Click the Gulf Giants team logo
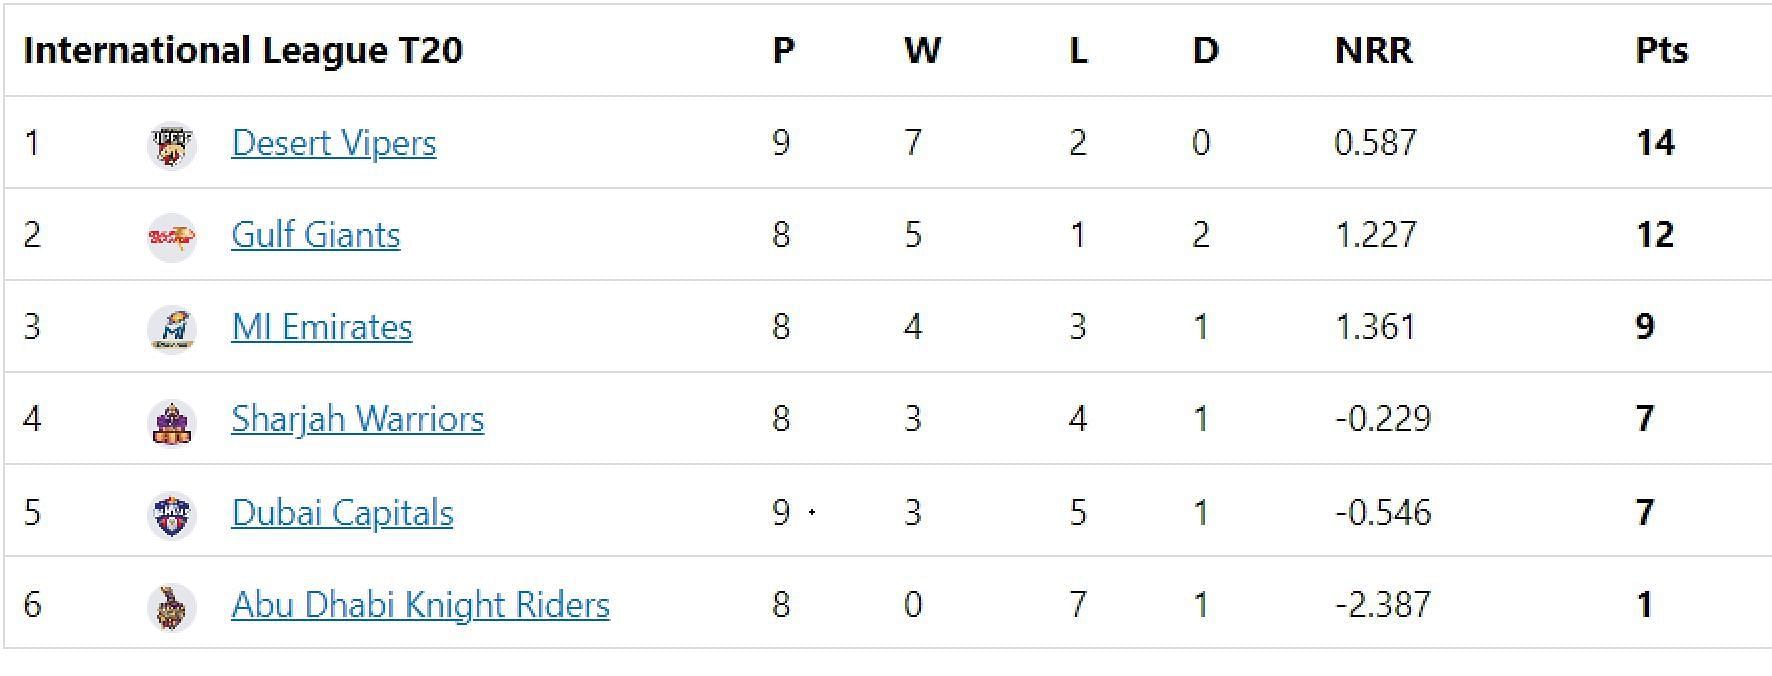The image size is (1772, 676). 171,237
